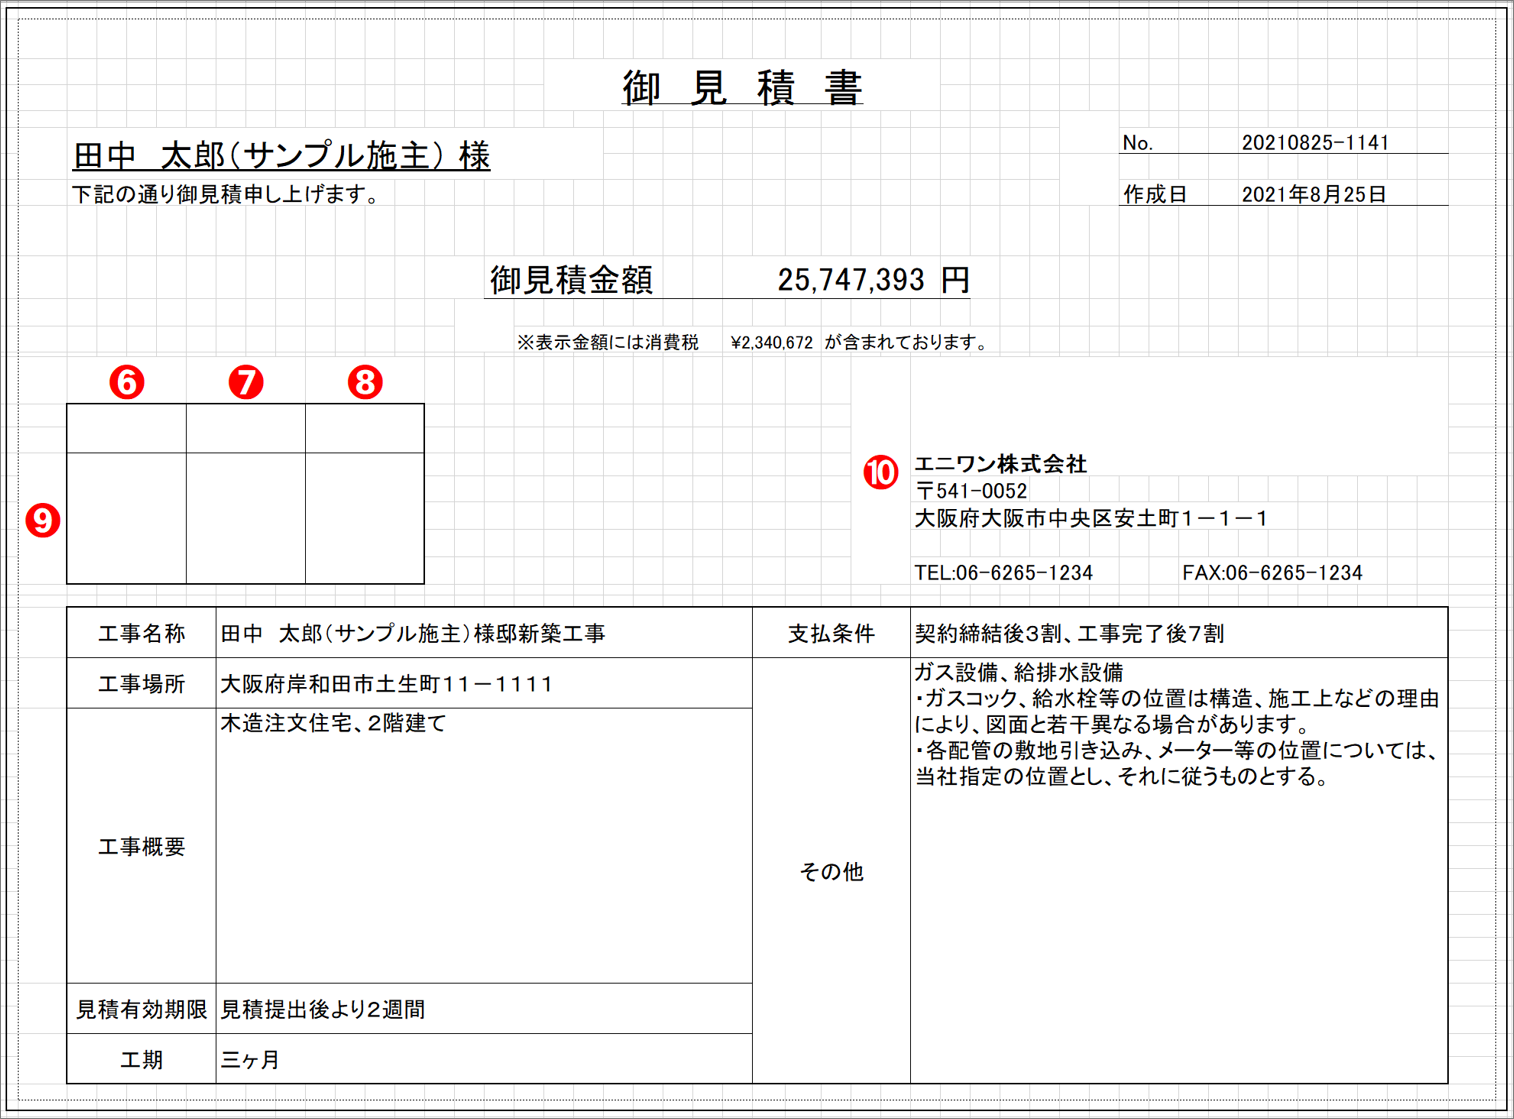Click the consumption tax amount ¥2,340,672
This screenshot has height=1119, width=1514.
tap(770, 341)
